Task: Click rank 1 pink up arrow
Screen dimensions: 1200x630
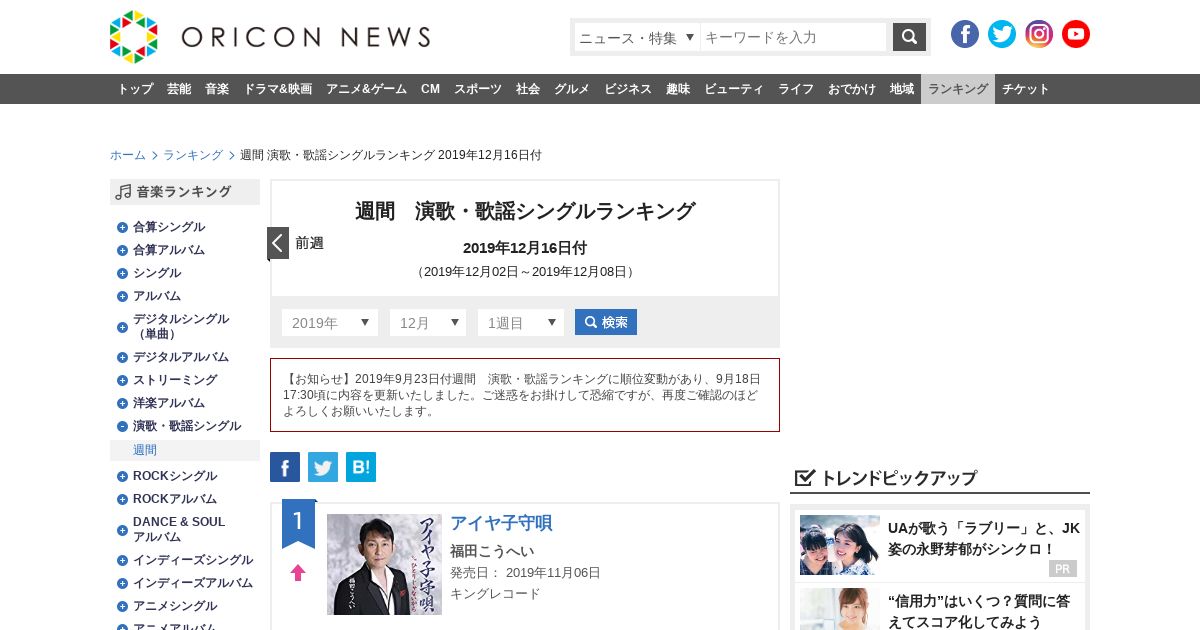Action: pos(298,573)
